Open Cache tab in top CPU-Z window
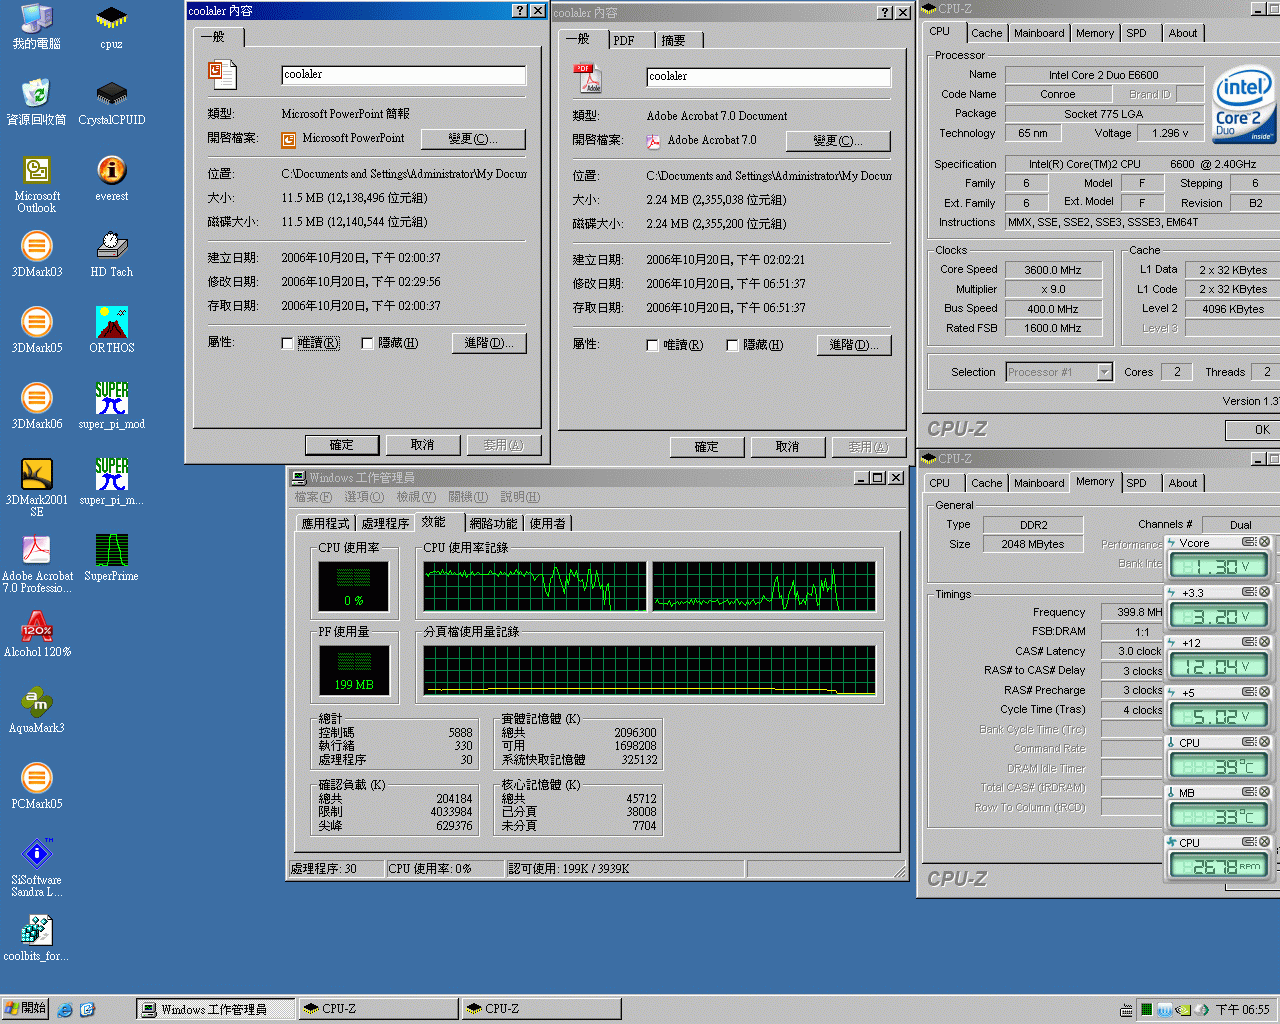The width and height of the screenshot is (1280, 1024). (986, 33)
